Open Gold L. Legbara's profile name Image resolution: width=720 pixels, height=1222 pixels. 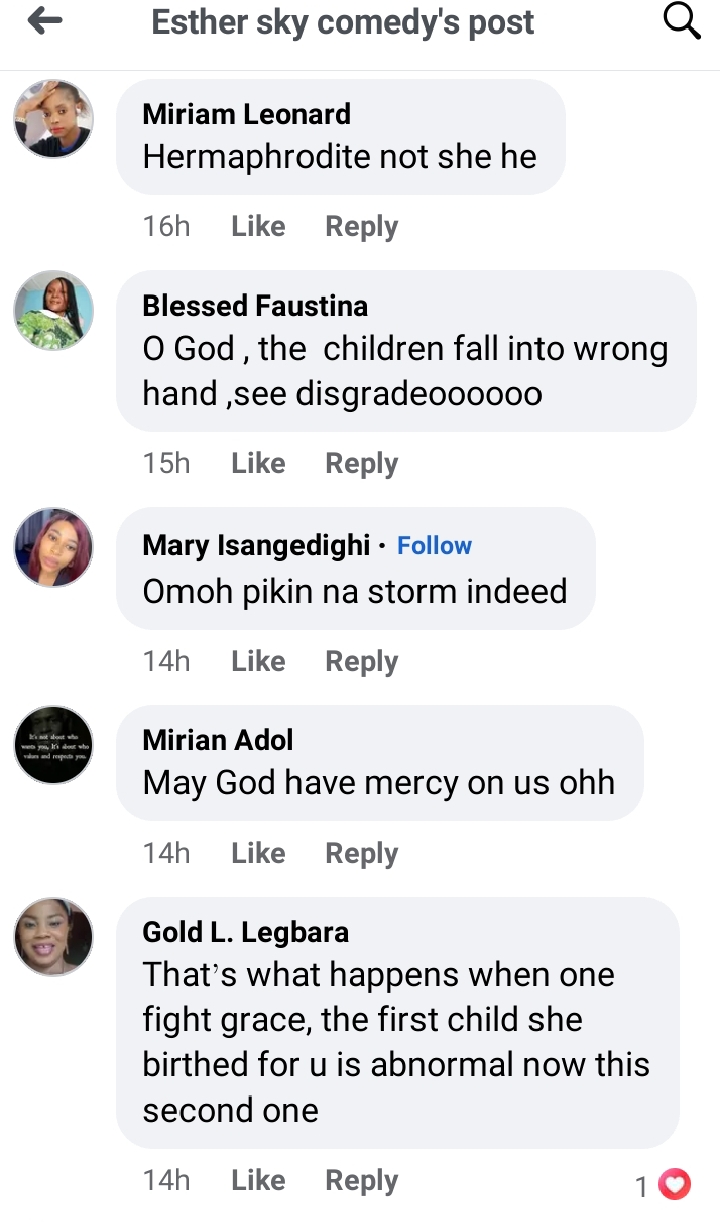click(246, 932)
